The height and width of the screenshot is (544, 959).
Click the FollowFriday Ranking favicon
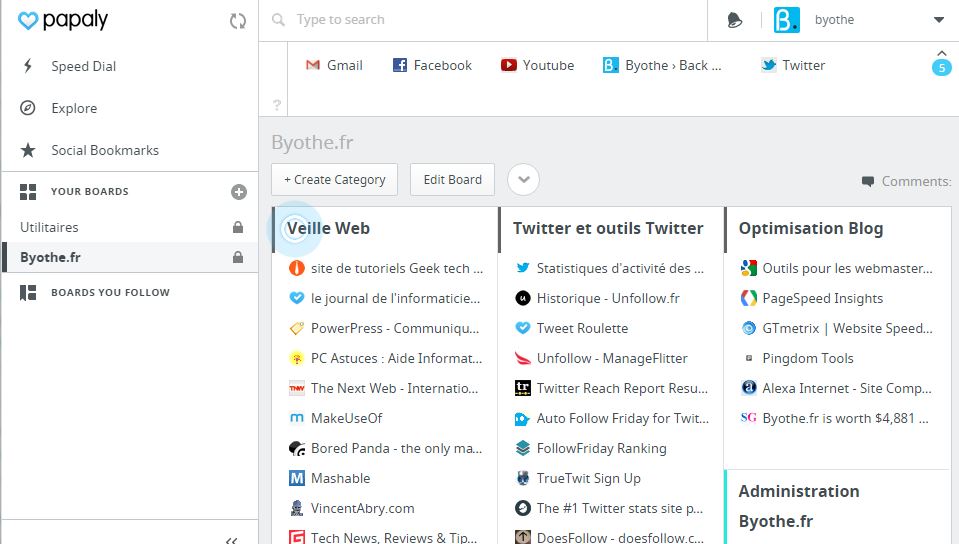click(x=523, y=449)
